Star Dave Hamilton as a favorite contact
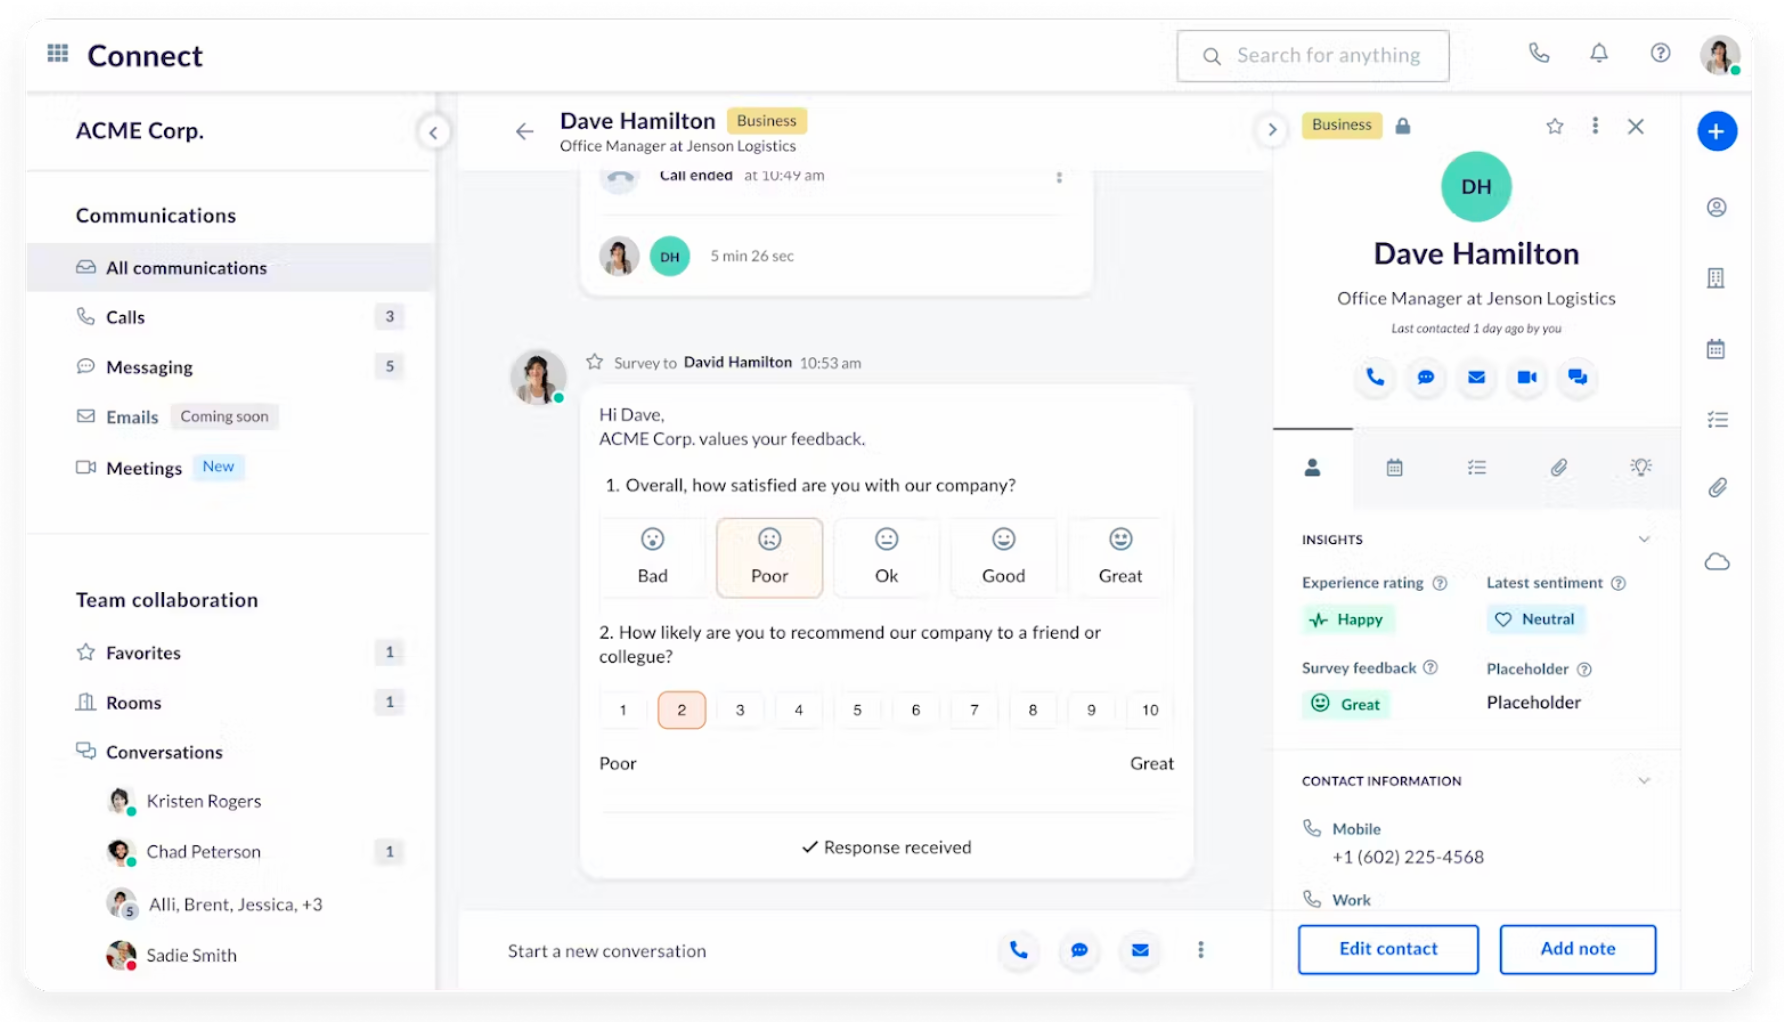This screenshot has height=1022, width=1784. (1554, 126)
